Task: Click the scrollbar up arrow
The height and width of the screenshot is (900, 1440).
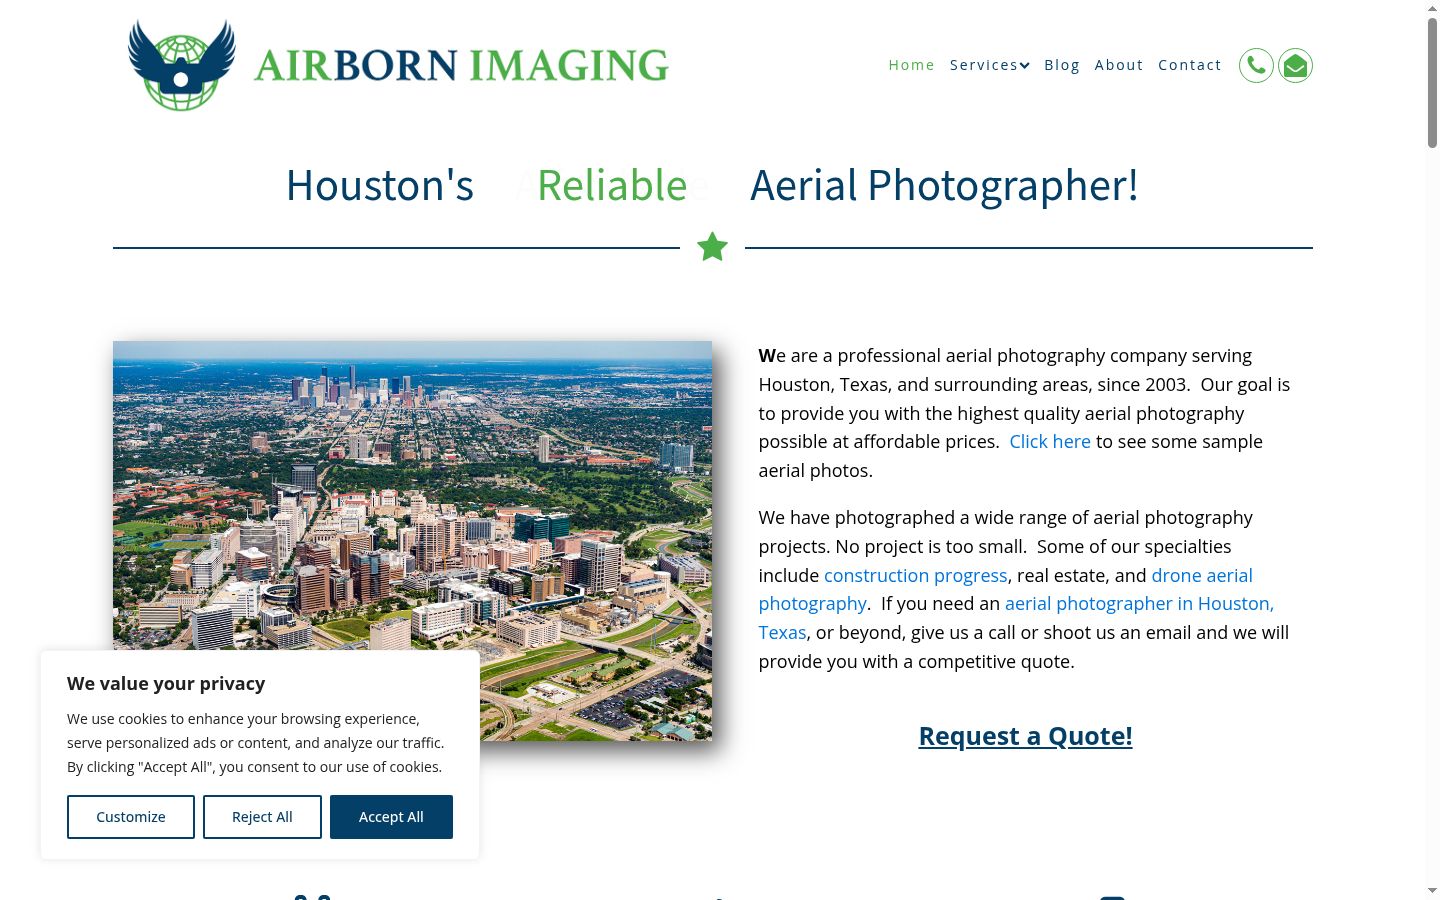Action: (1432, 8)
